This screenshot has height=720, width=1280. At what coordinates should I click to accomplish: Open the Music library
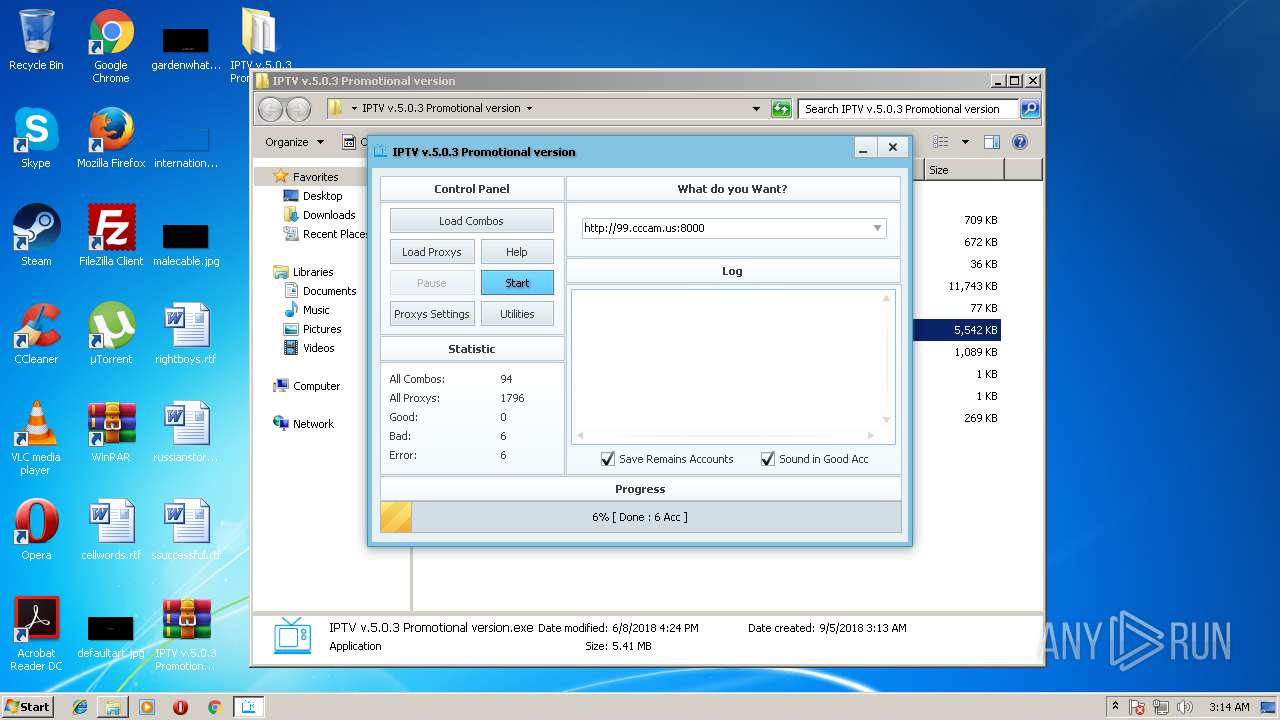click(307, 310)
